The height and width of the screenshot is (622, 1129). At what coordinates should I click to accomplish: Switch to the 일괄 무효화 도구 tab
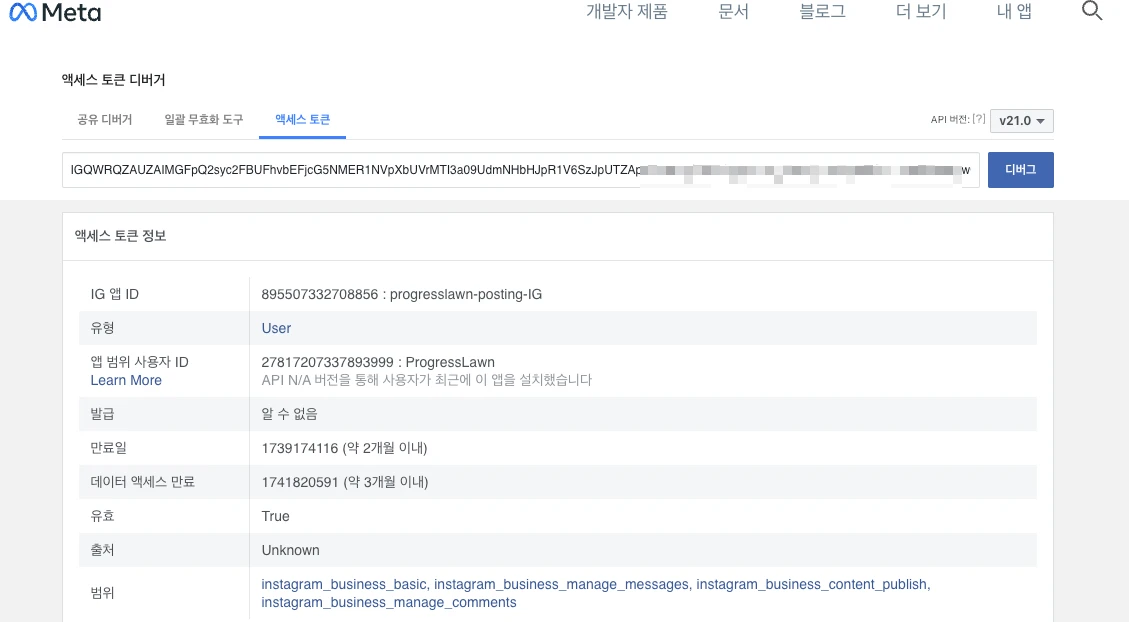point(204,120)
